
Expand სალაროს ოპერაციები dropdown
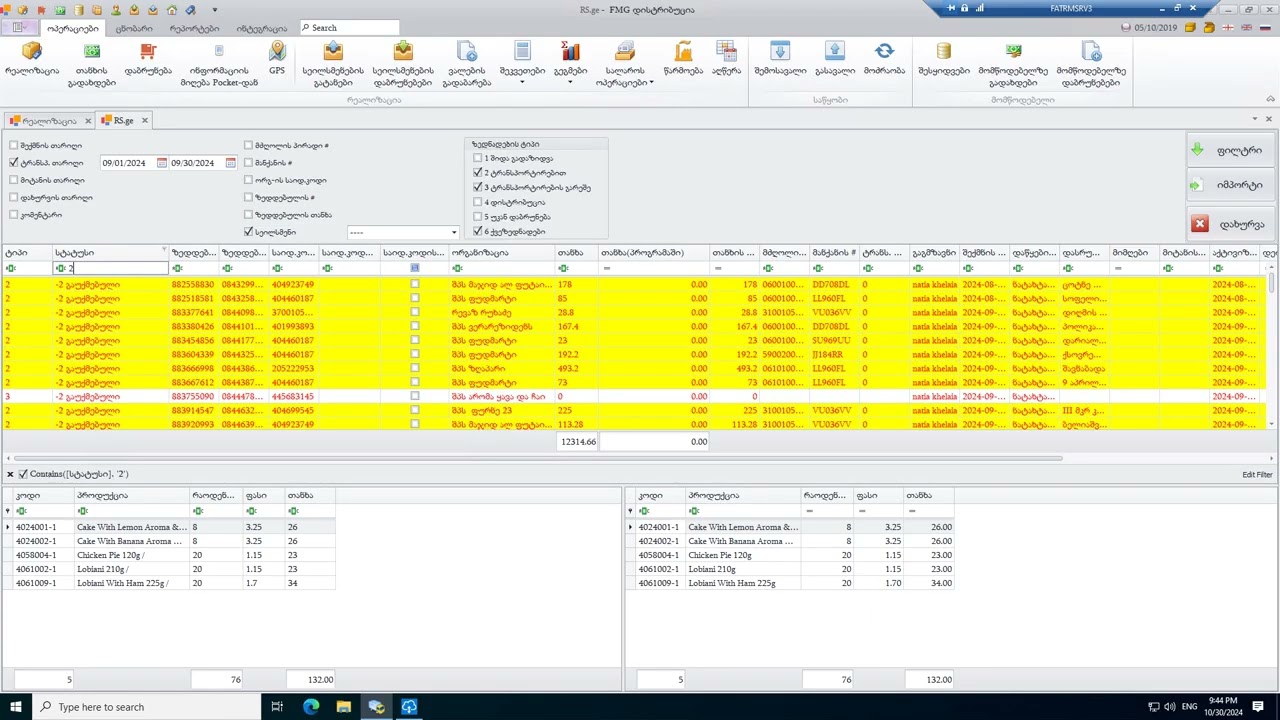pyautogui.click(x=652, y=83)
